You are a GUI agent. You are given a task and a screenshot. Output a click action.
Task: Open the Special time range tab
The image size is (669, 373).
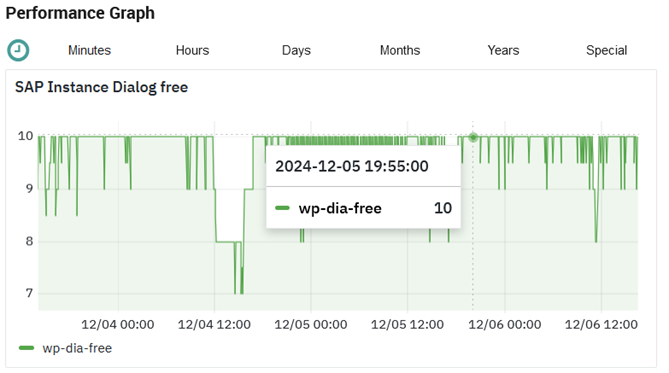tap(606, 50)
